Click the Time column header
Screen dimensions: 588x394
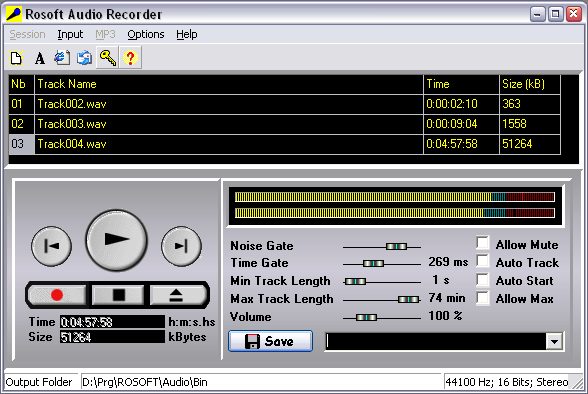[461, 84]
